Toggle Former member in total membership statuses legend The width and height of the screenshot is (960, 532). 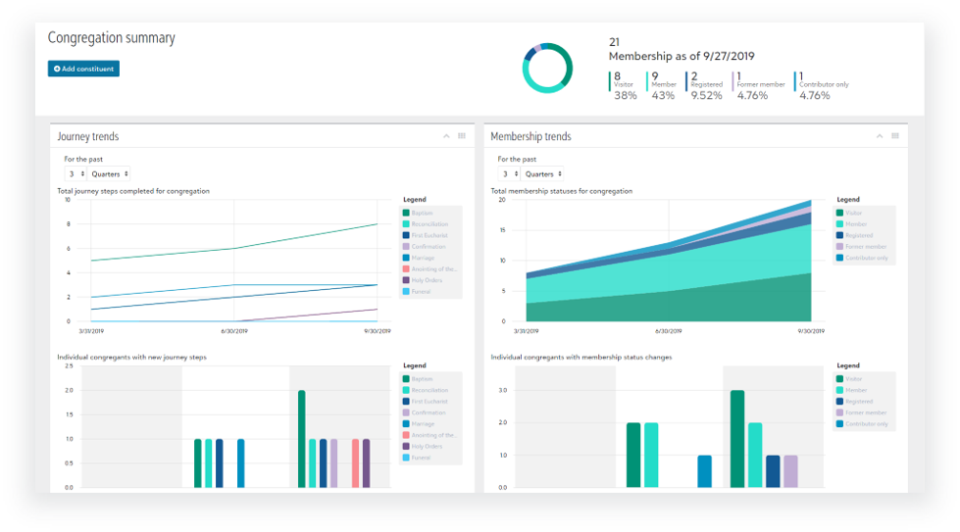coord(861,247)
